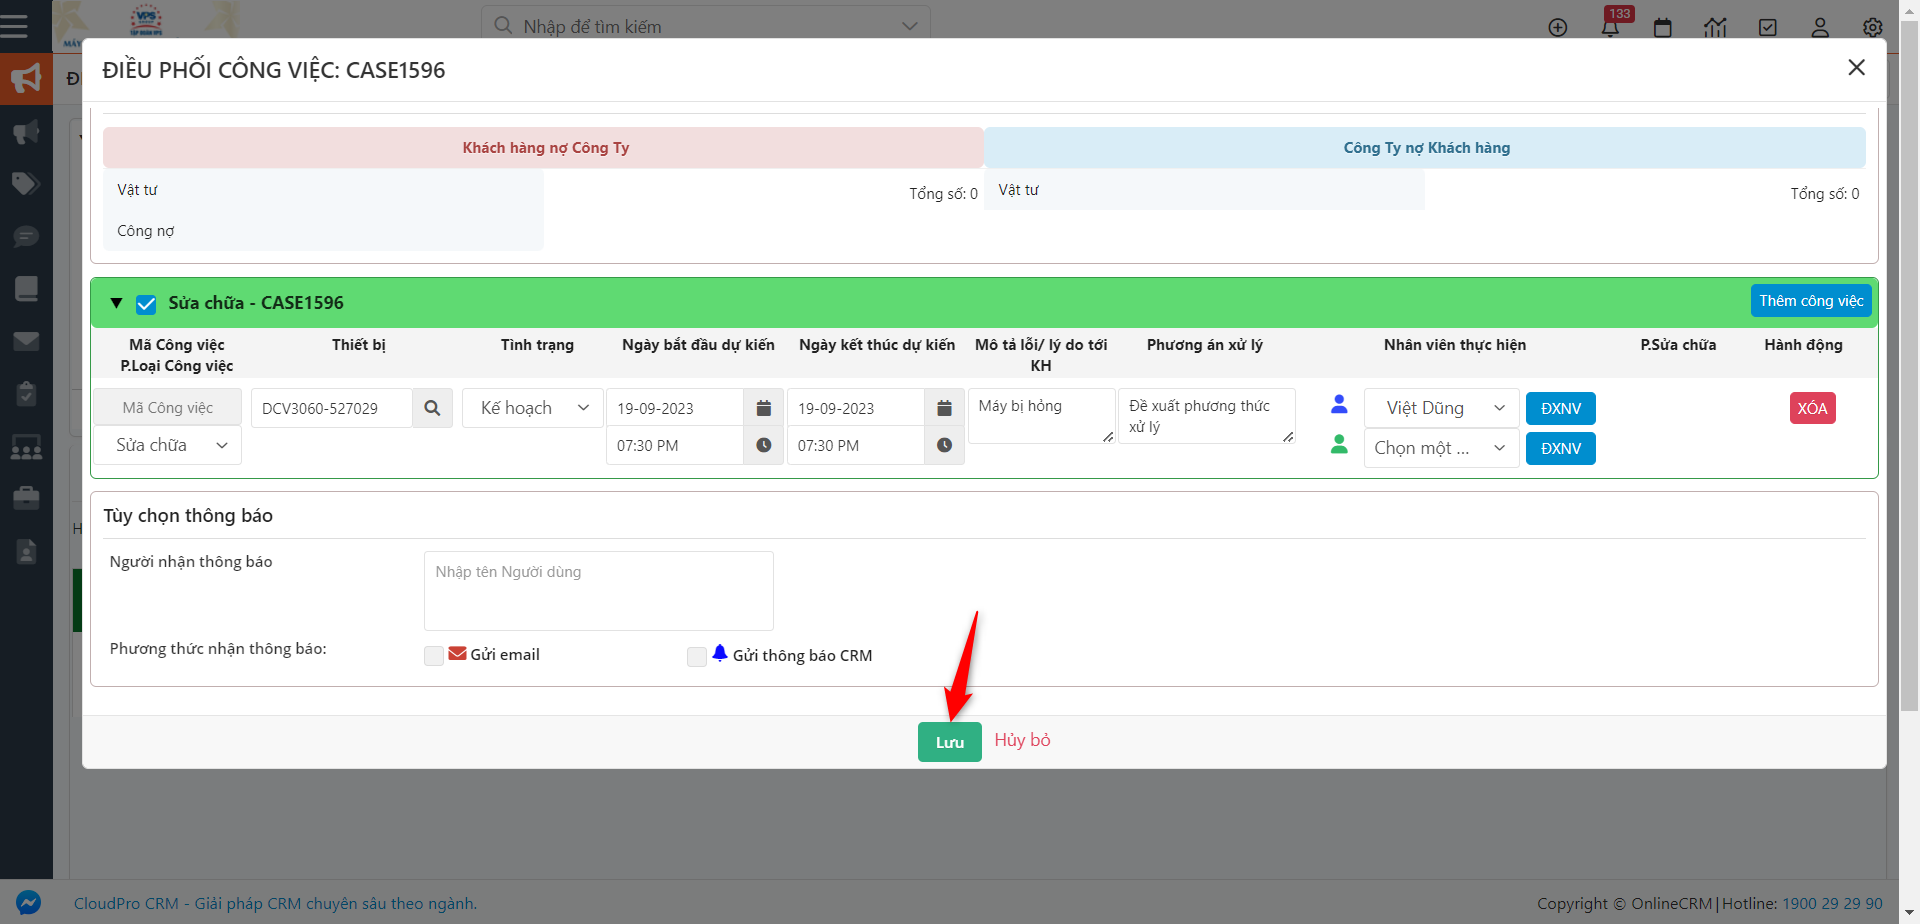This screenshot has height=924, width=1920.
Task: Click the blue main employee person icon
Action: coord(1339,404)
